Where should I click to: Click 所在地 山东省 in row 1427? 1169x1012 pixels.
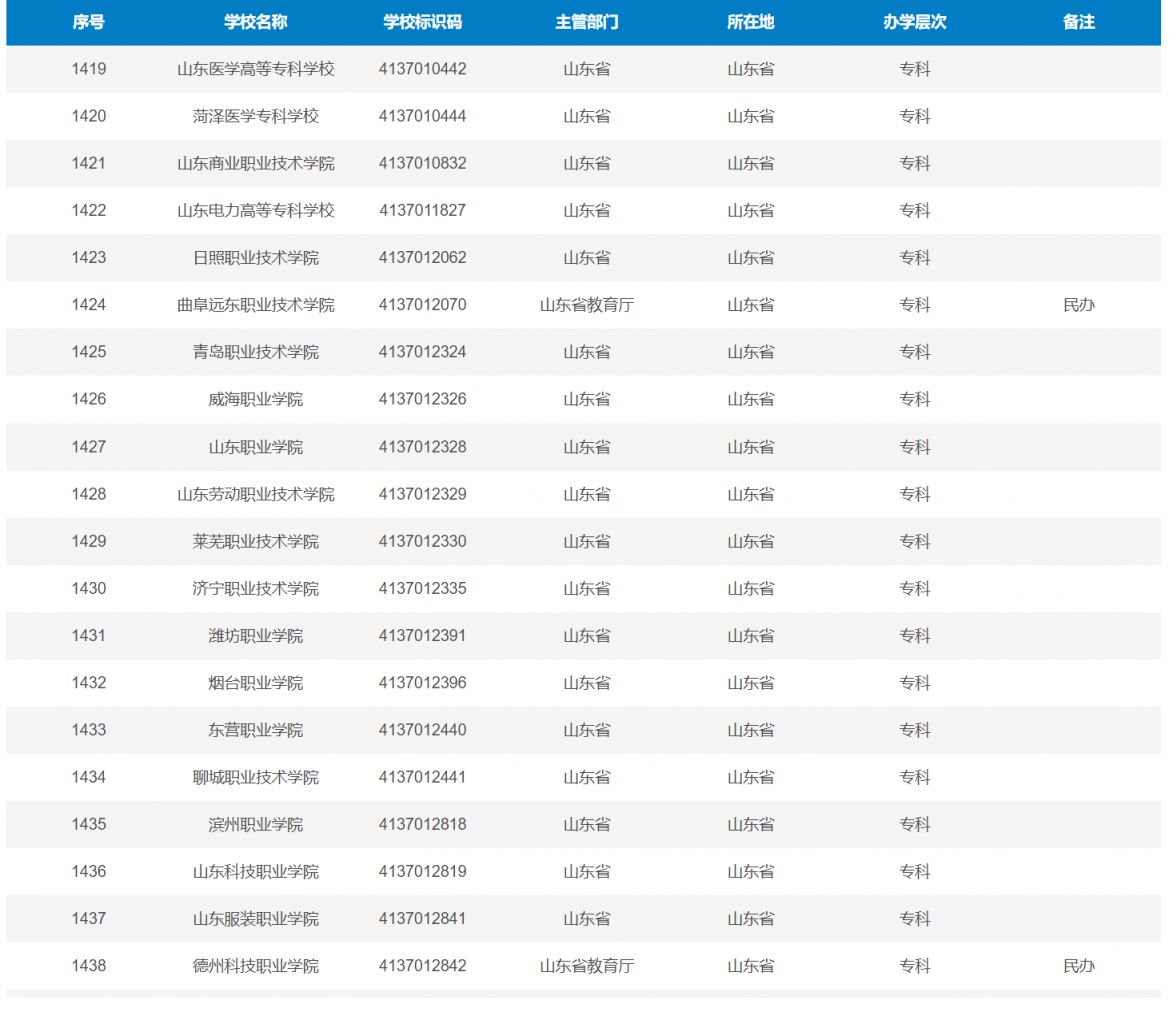point(751,447)
